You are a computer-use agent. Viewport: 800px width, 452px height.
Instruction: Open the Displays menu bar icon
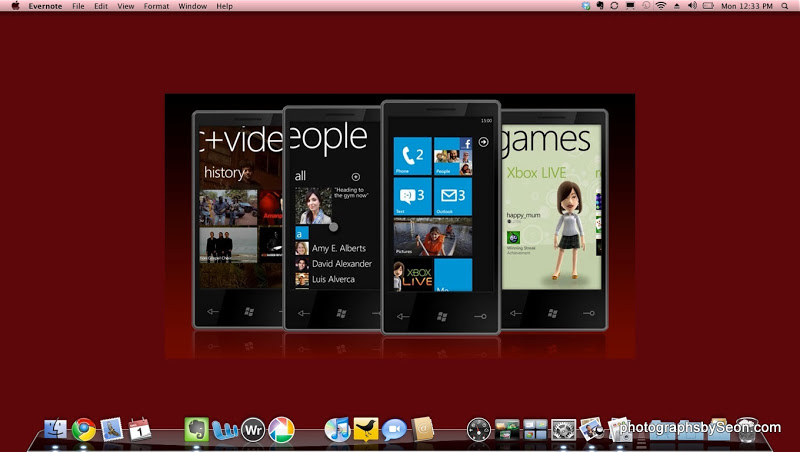point(630,6)
